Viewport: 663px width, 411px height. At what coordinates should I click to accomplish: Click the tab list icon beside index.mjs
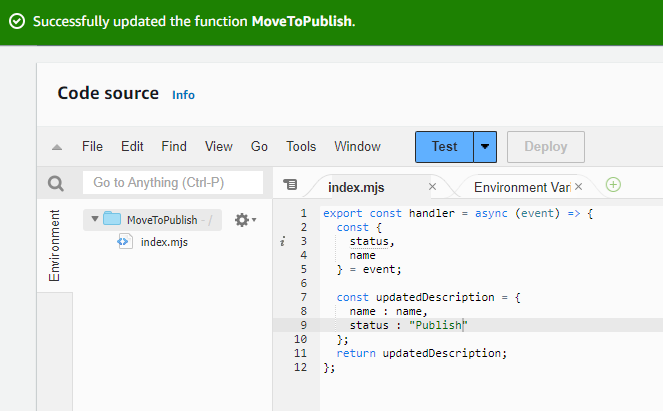tap(291, 185)
